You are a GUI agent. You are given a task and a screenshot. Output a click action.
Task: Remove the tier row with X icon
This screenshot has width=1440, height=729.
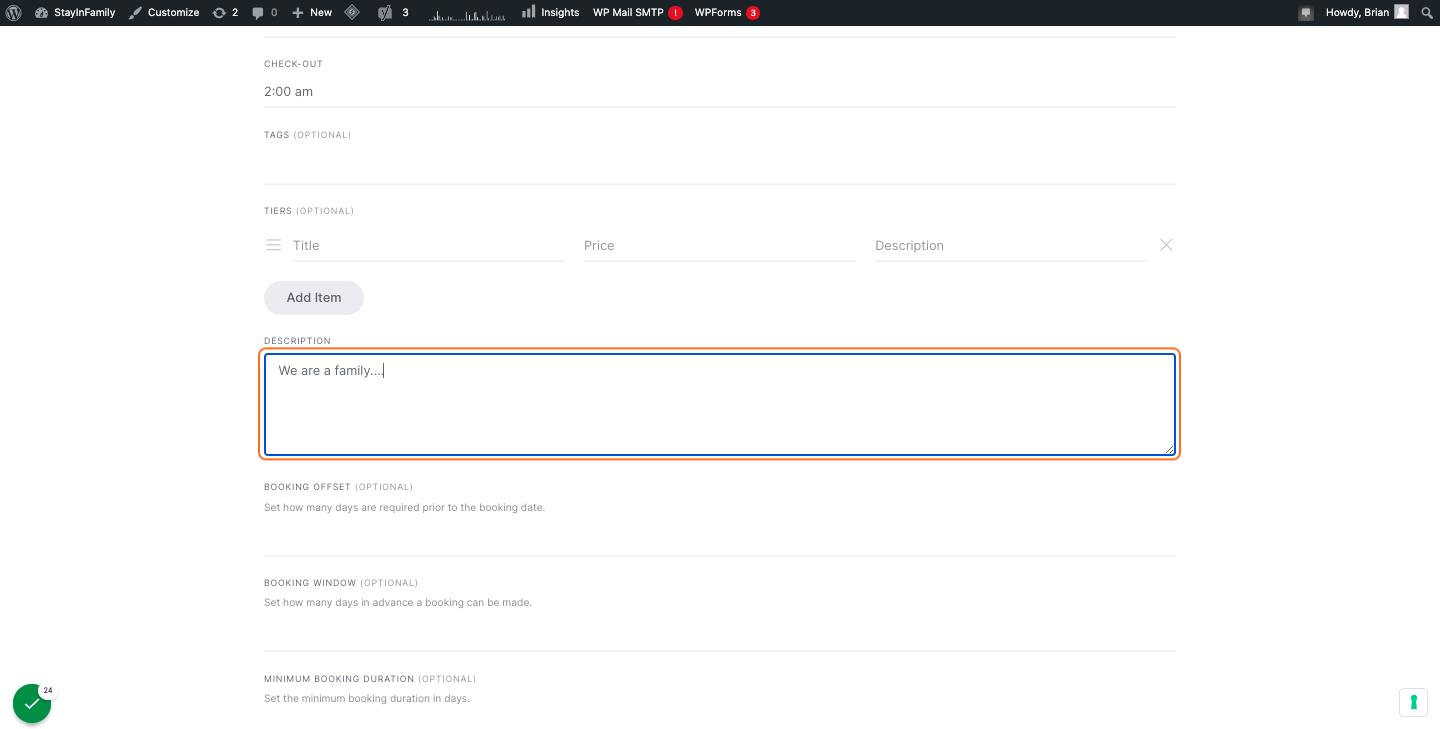(x=1166, y=245)
